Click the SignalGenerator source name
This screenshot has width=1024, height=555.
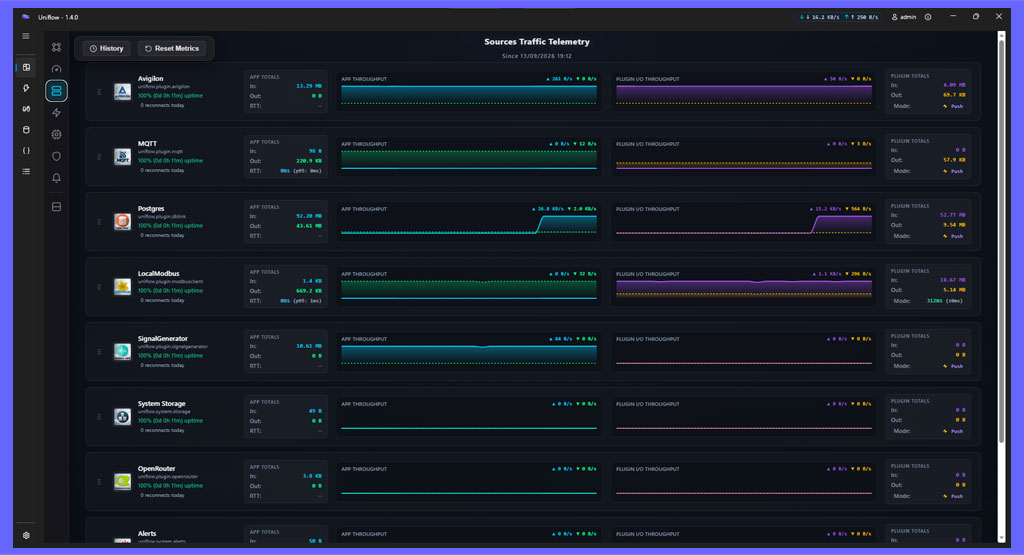(x=163, y=338)
